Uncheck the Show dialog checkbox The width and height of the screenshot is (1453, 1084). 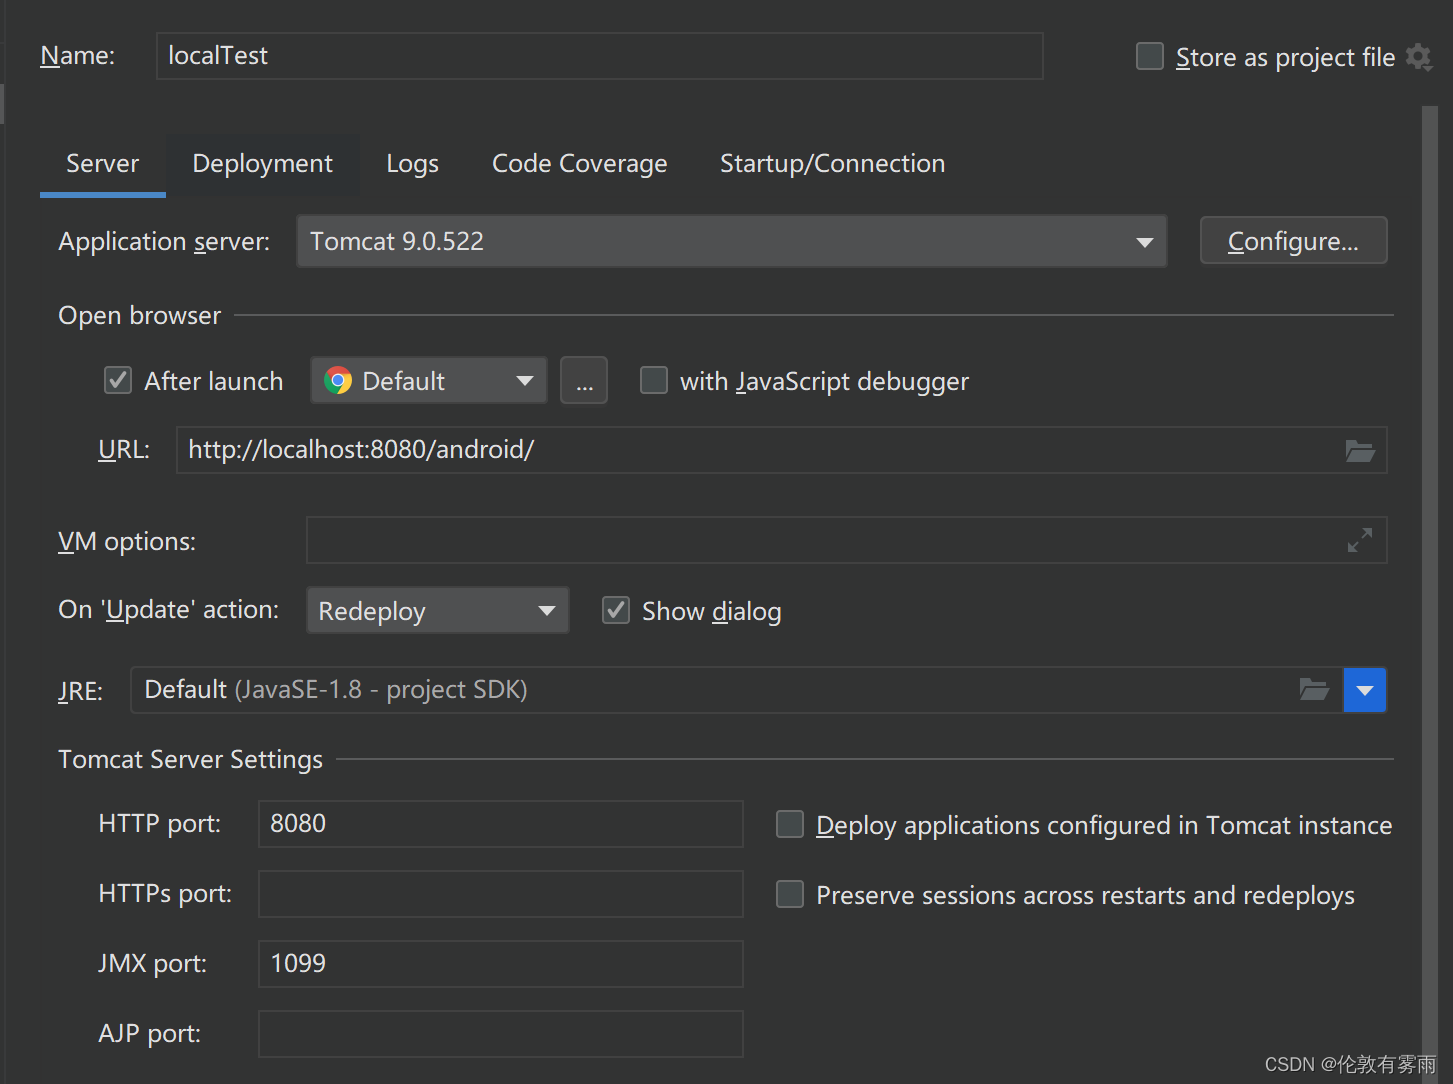(x=616, y=610)
